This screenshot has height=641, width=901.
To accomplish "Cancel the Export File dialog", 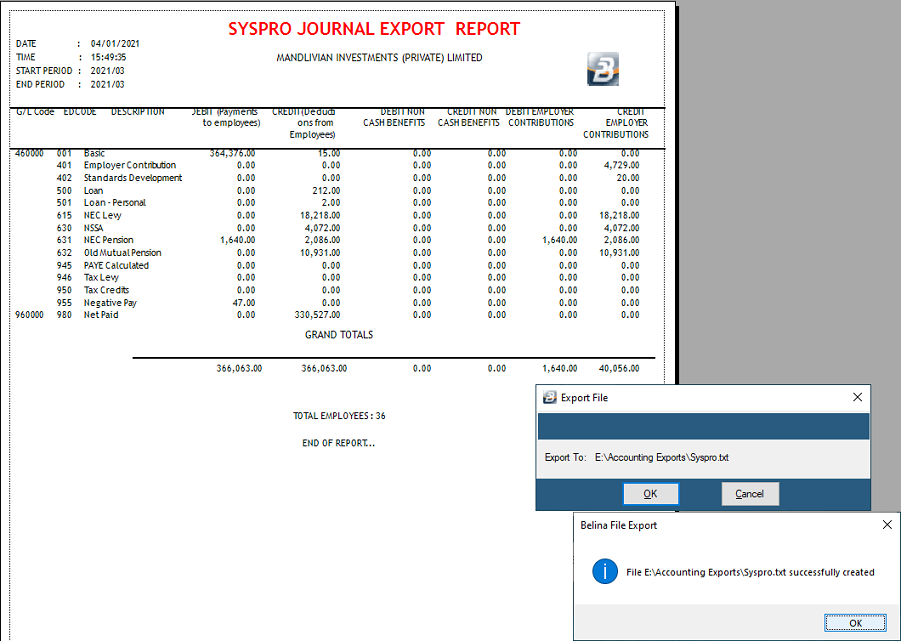I will [x=750, y=494].
